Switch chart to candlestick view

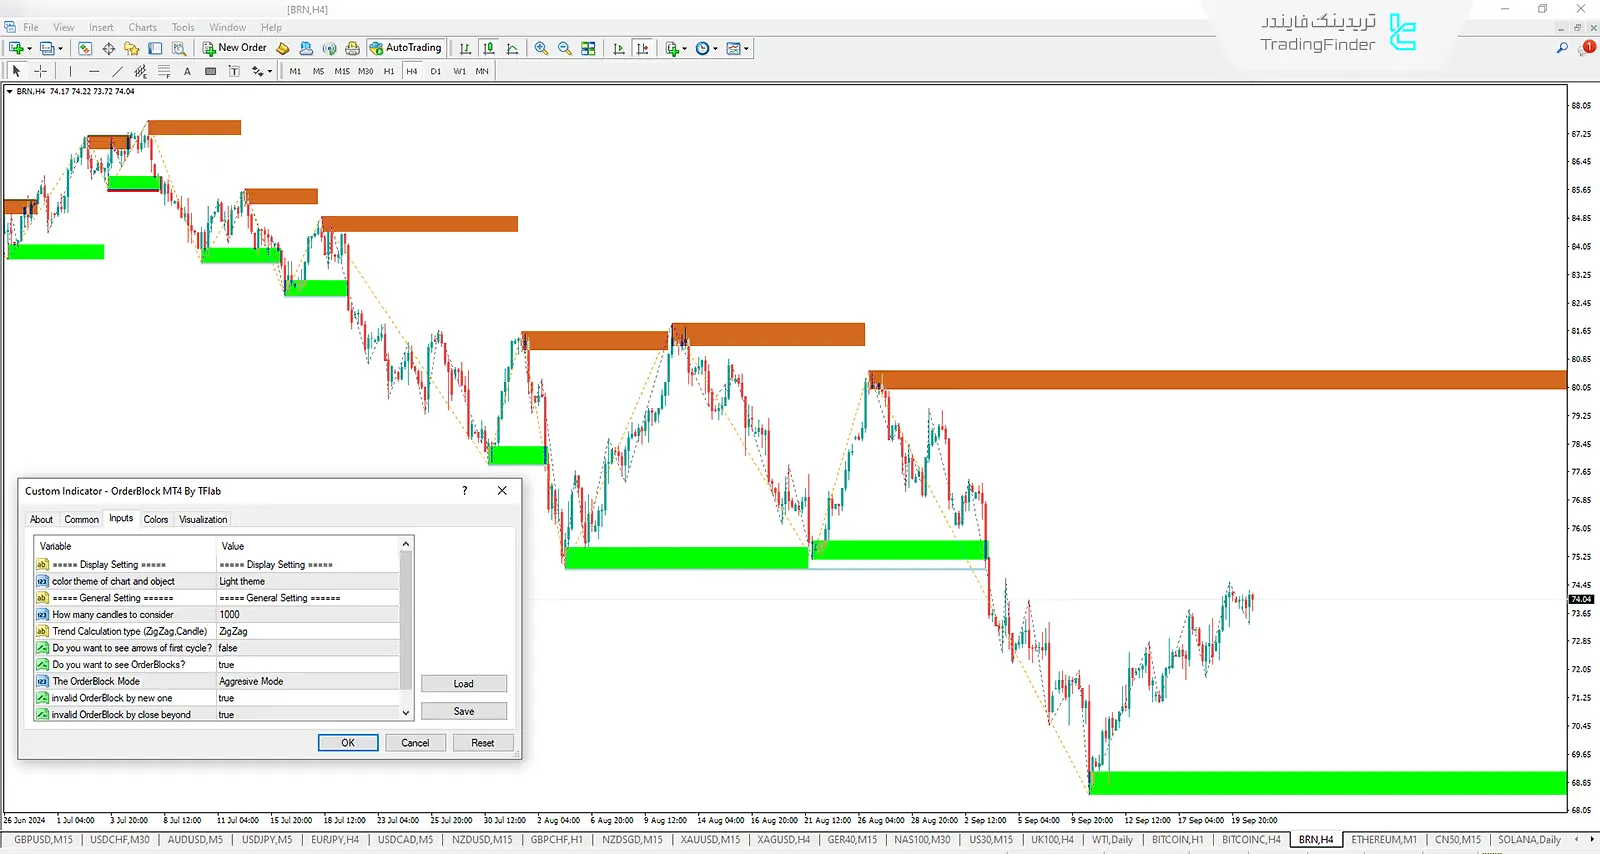point(489,48)
